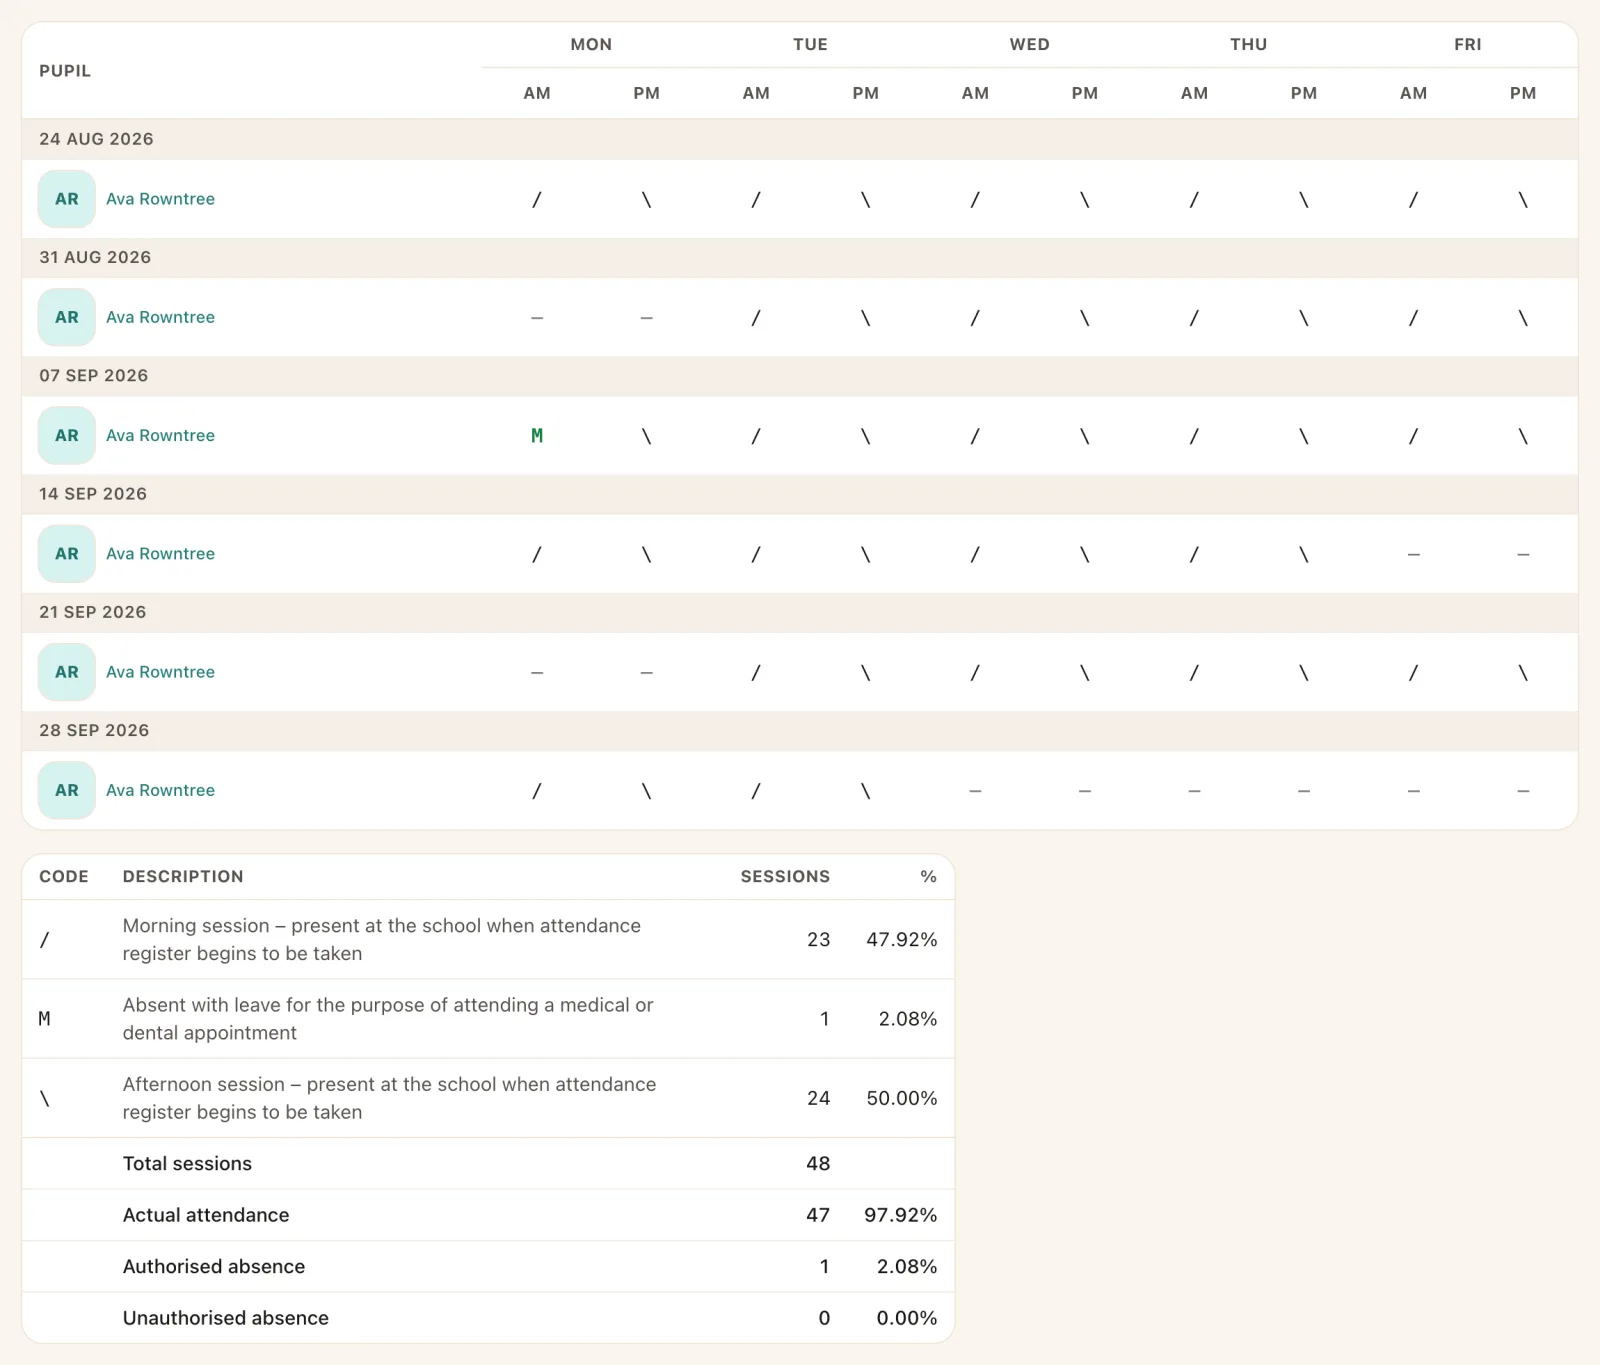Click the SESSIONS column header in summary
This screenshot has width=1600, height=1365.
785,876
